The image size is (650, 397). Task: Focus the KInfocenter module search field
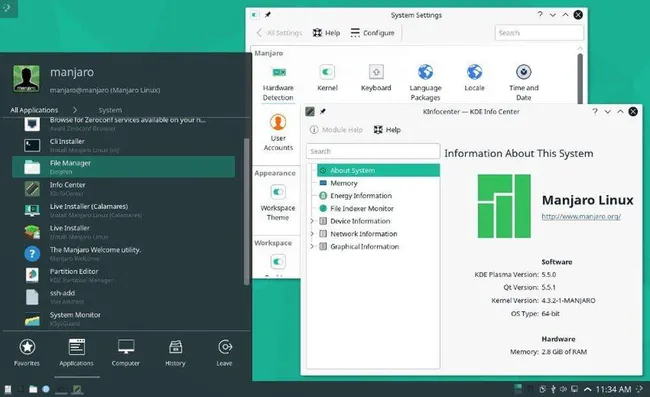coord(373,151)
